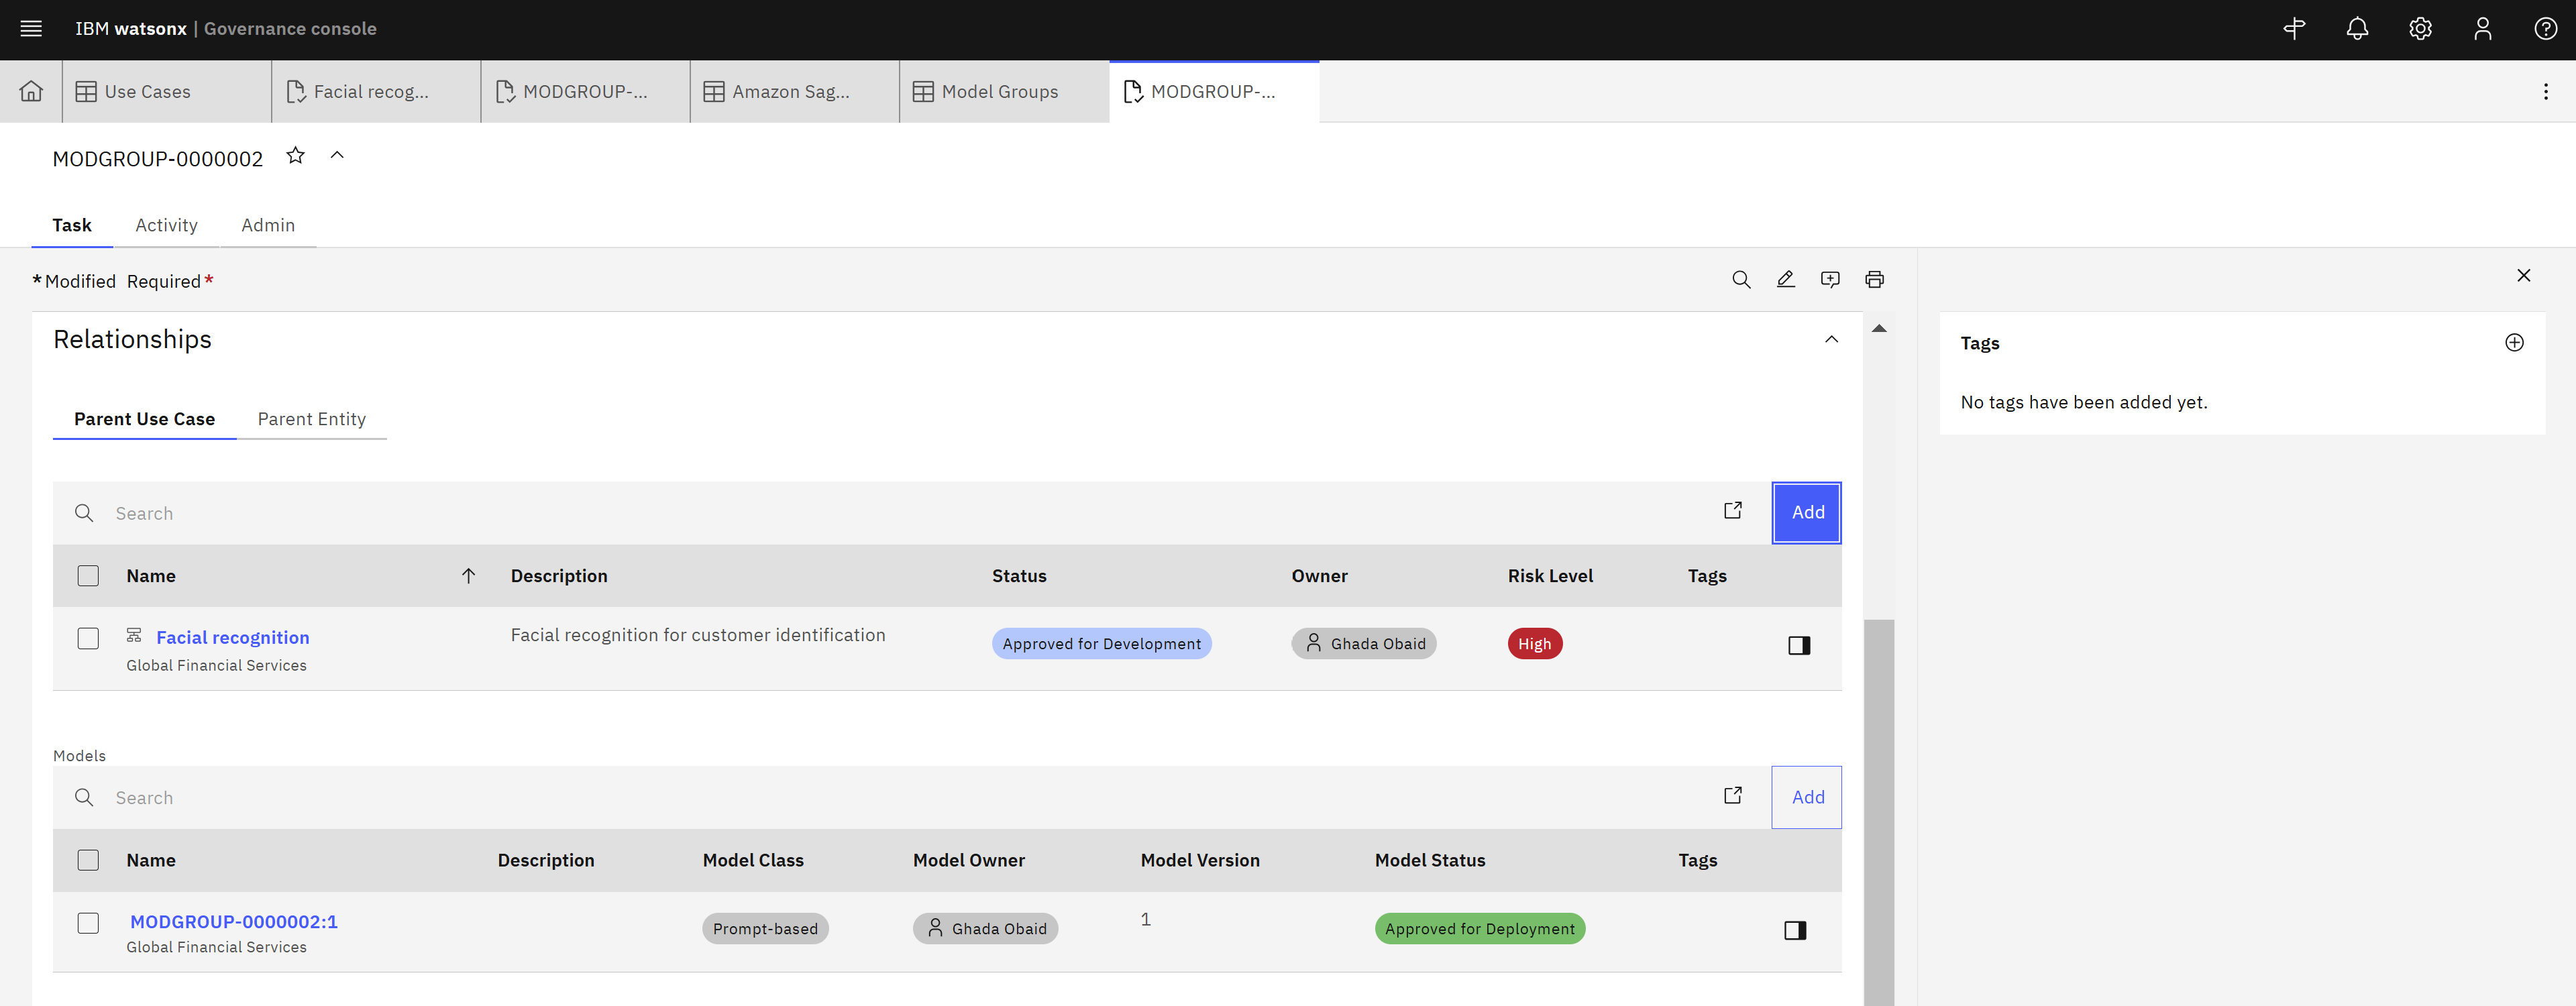Click Add to link a model

pos(1806,797)
